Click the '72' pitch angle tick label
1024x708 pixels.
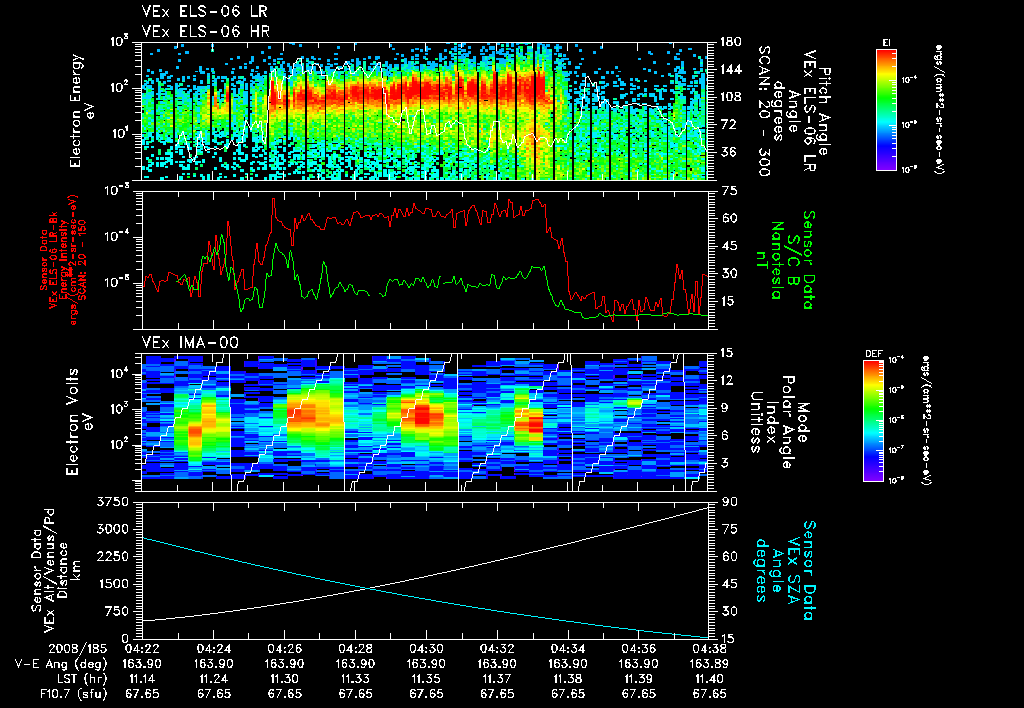pos(726,124)
